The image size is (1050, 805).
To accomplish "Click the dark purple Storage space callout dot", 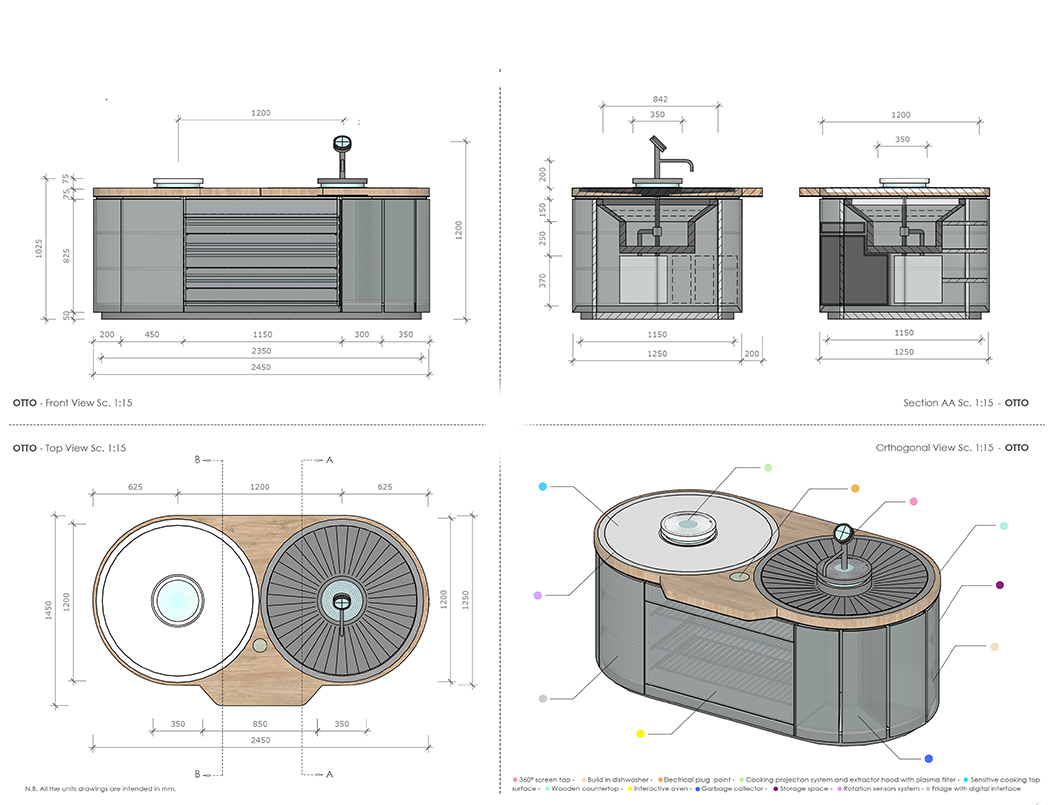I will pyautogui.click(x=999, y=585).
